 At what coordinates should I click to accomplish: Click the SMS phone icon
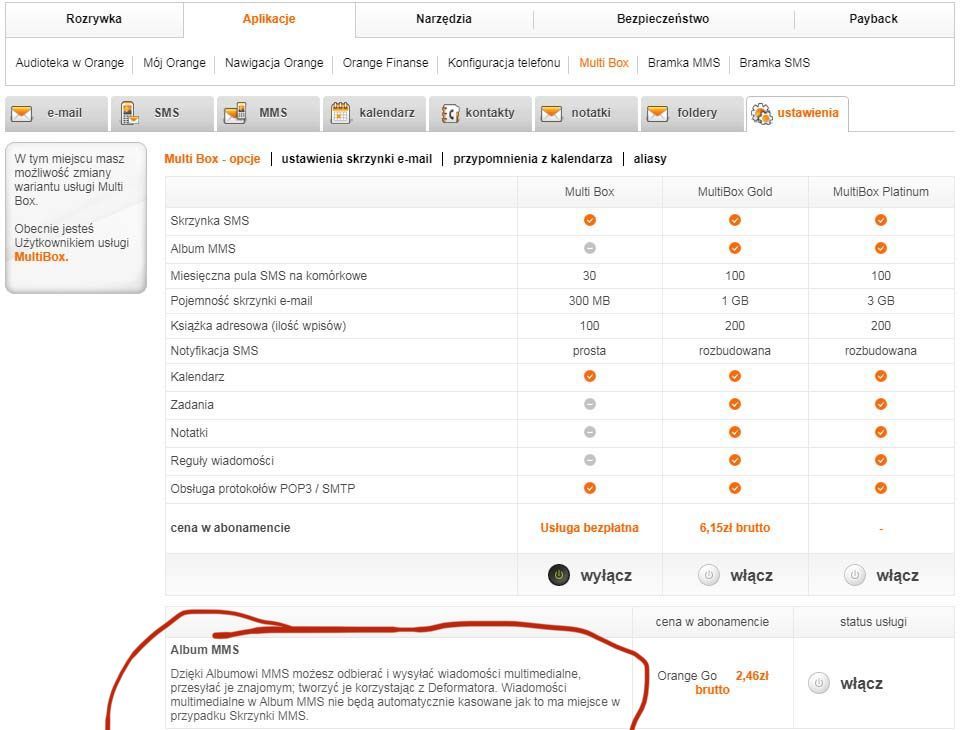(x=129, y=113)
